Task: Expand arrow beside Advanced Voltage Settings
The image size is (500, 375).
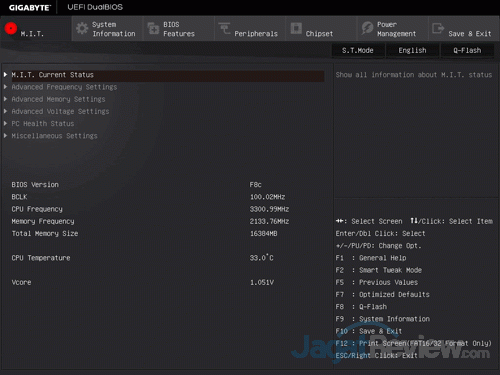Action: coord(5,111)
